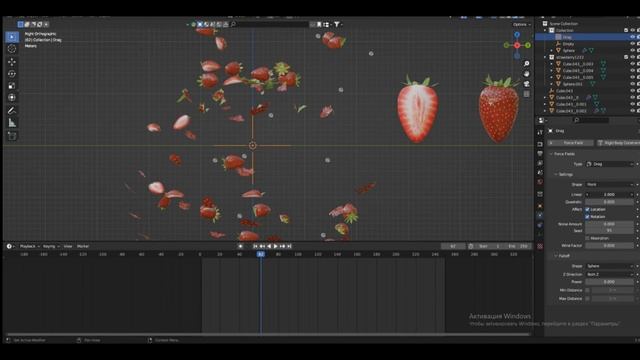Open the timeline Playback menu
This screenshot has width=640, height=360.
29,247
